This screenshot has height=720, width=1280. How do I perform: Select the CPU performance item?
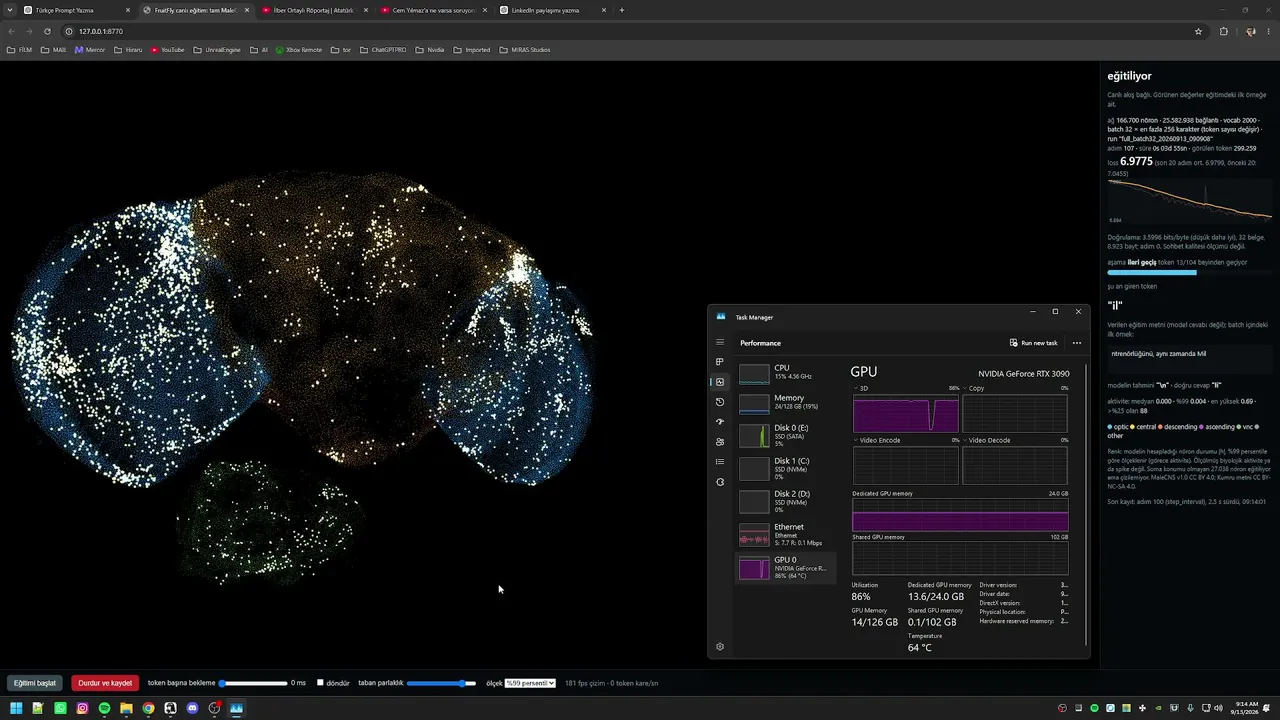785,373
